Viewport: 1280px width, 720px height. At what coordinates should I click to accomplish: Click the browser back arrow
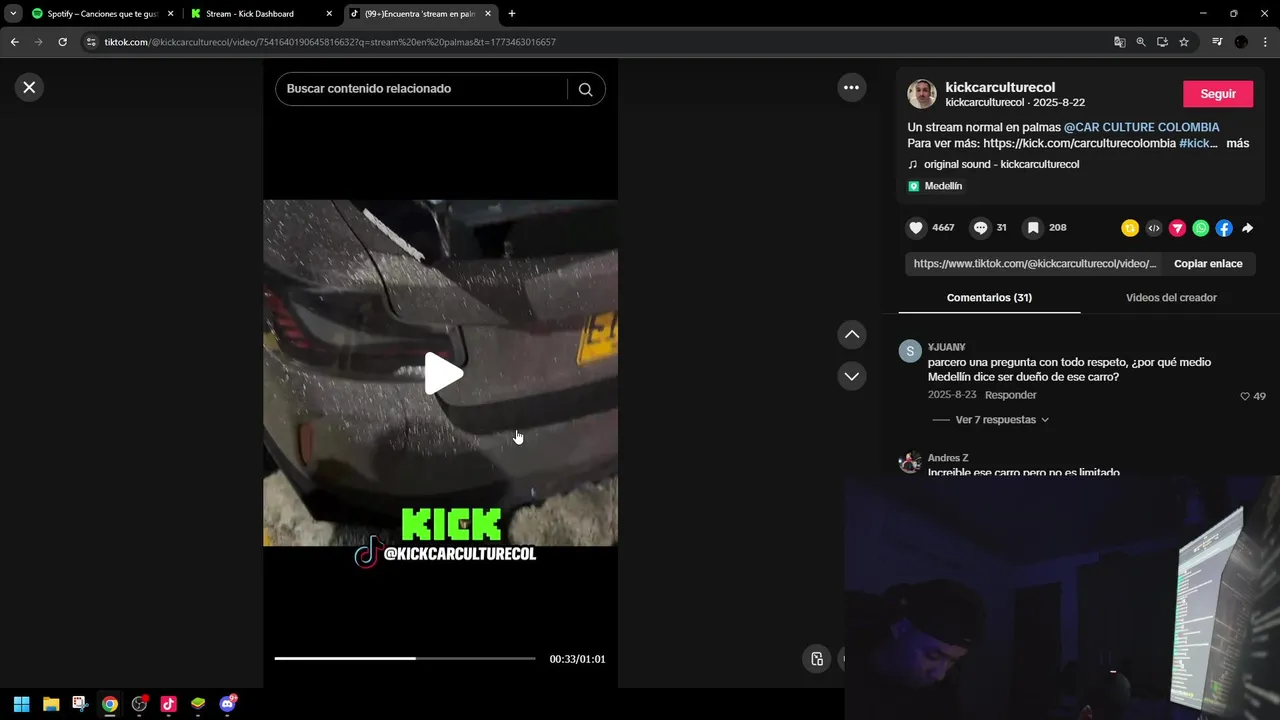pyautogui.click(x=14, y=42)
